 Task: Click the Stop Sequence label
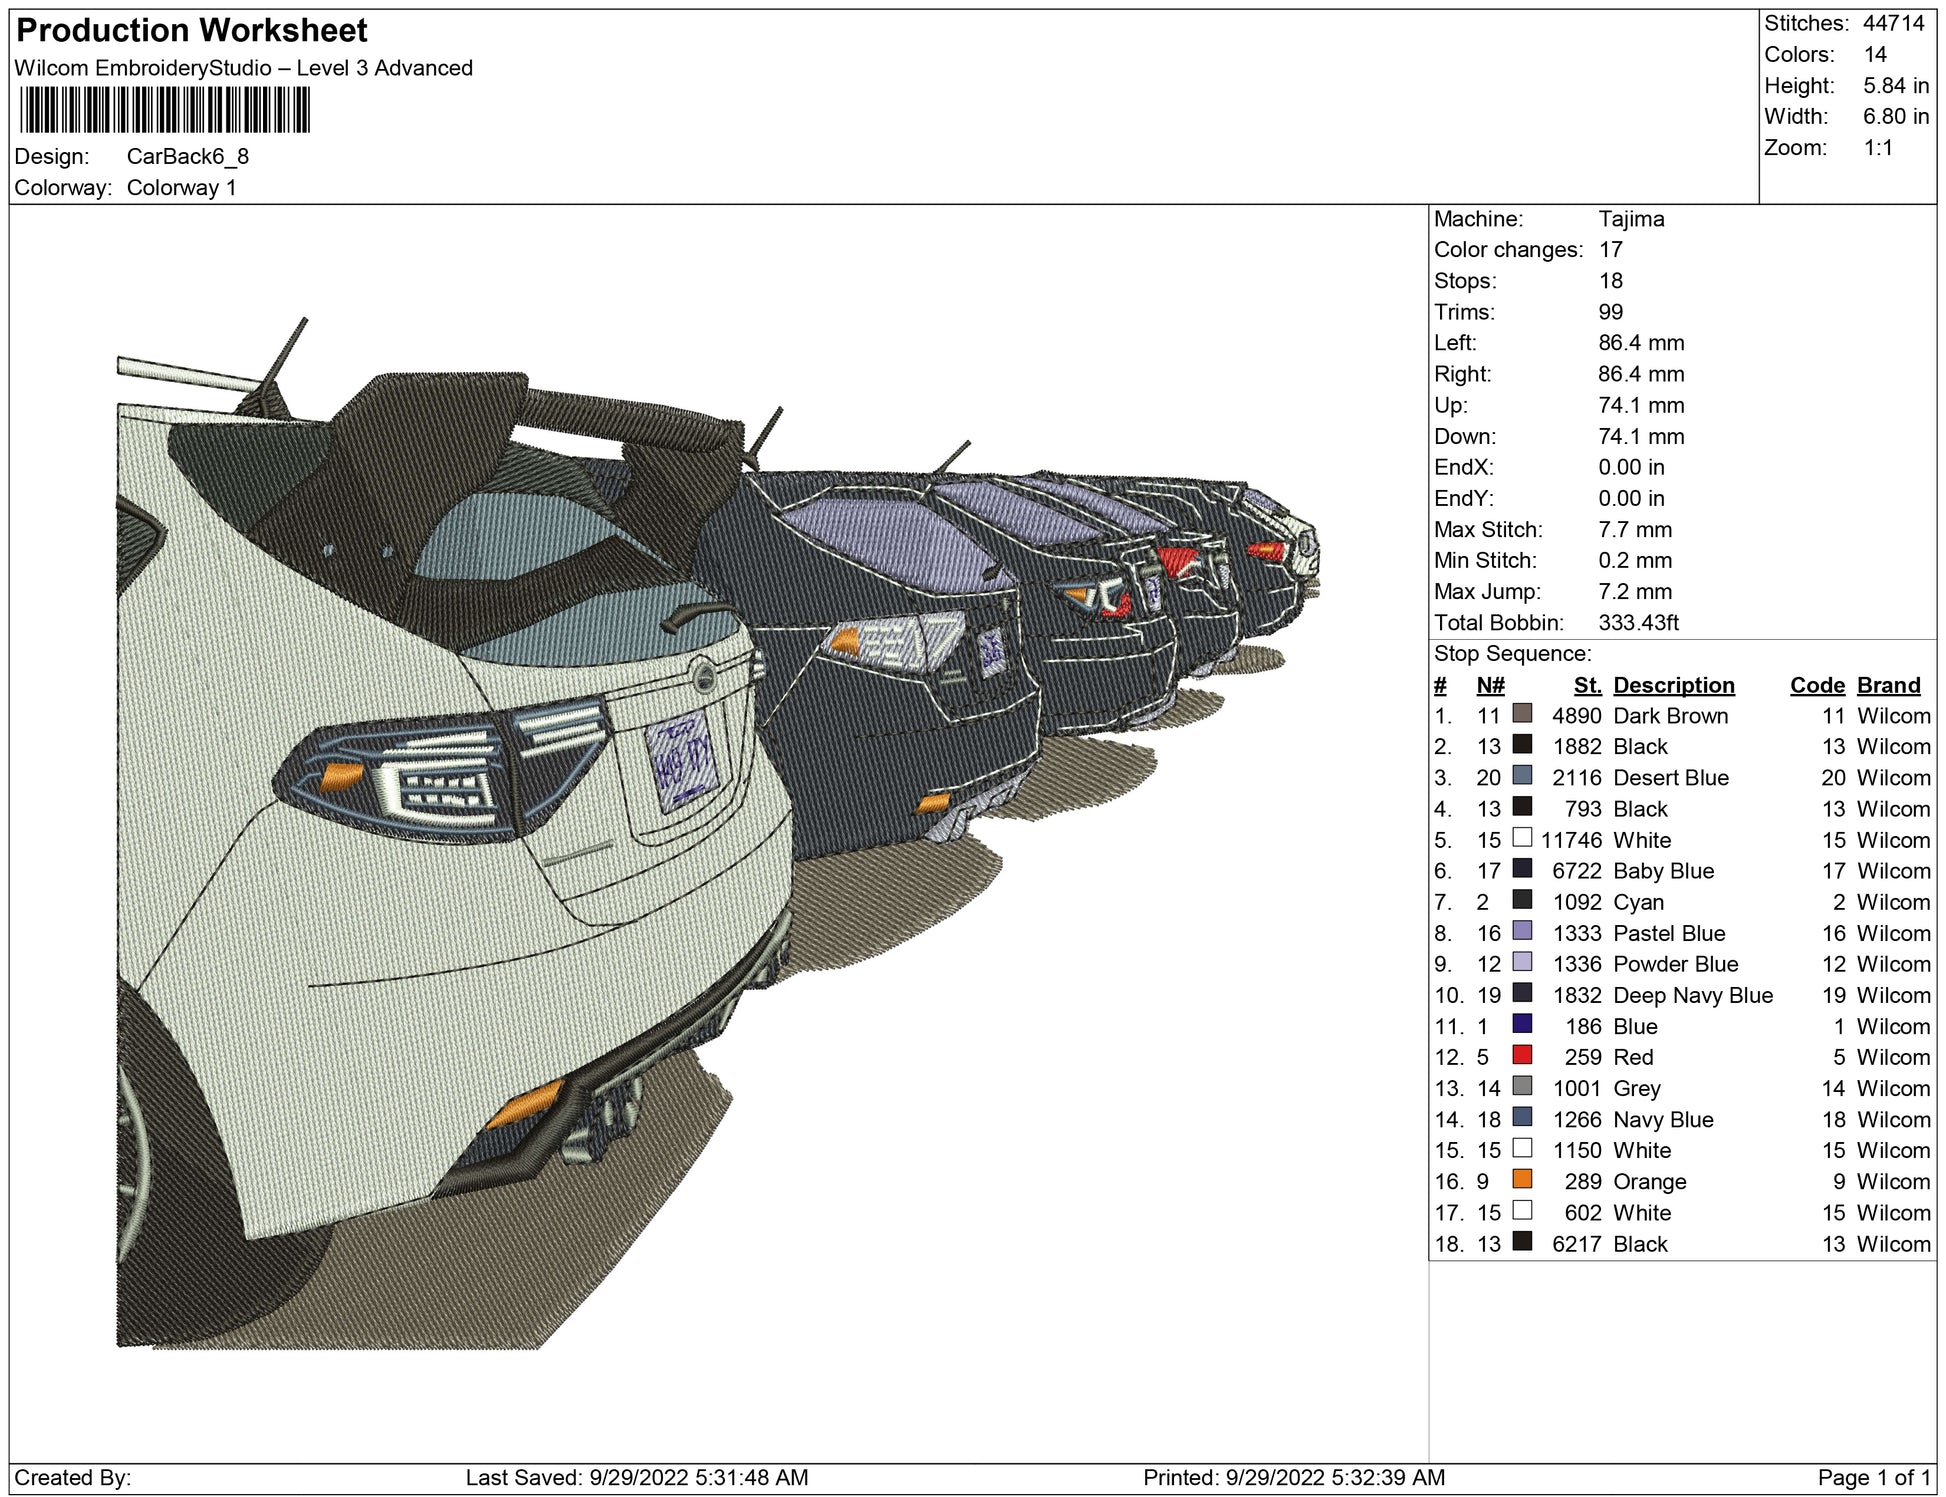[1512, 654]
